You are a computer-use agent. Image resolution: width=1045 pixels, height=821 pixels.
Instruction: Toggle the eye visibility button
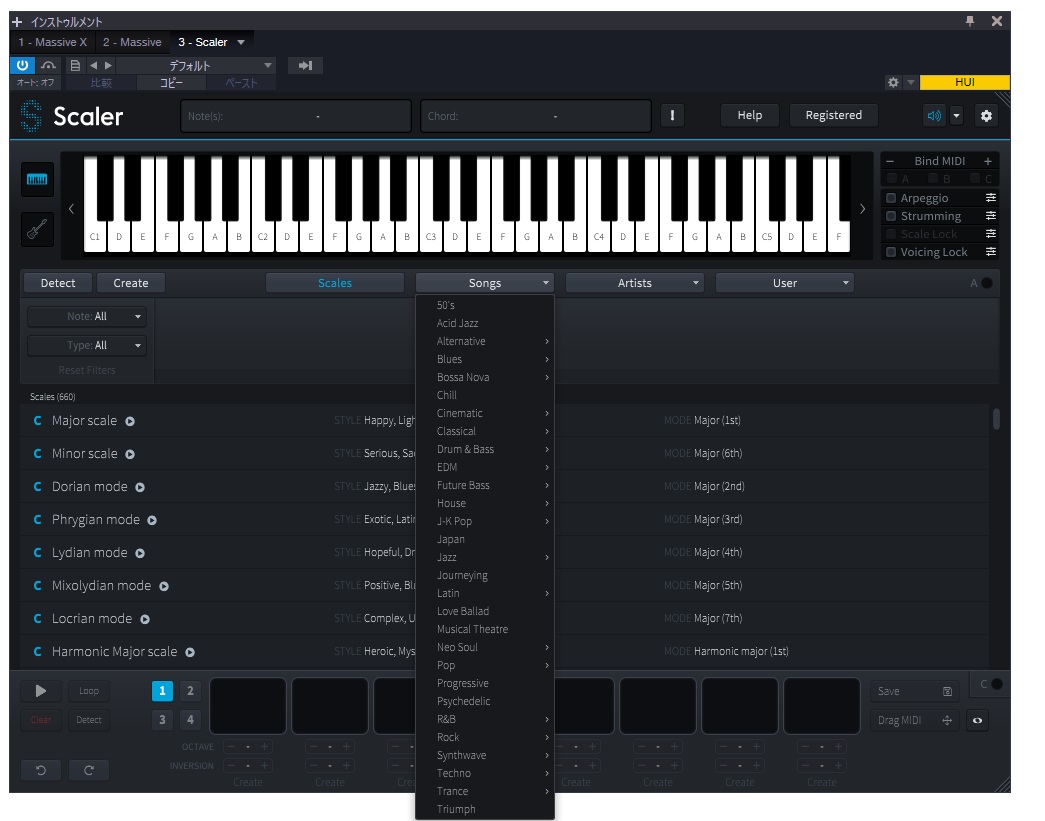(x=977, y=720)
